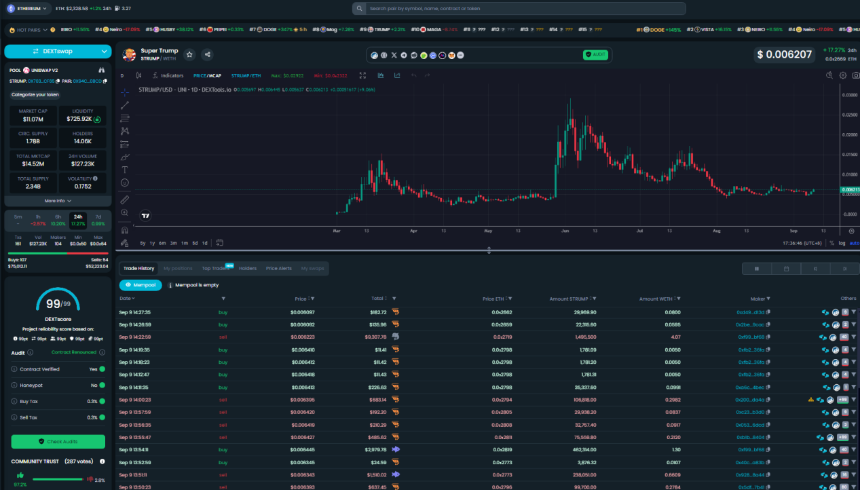Select the ruler measure tool
Screen dimensions: 860x490
125,200
